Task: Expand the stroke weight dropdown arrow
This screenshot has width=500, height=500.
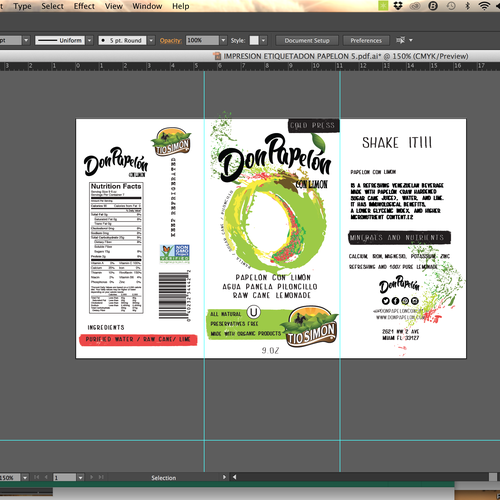Action: tap(26, 40)
